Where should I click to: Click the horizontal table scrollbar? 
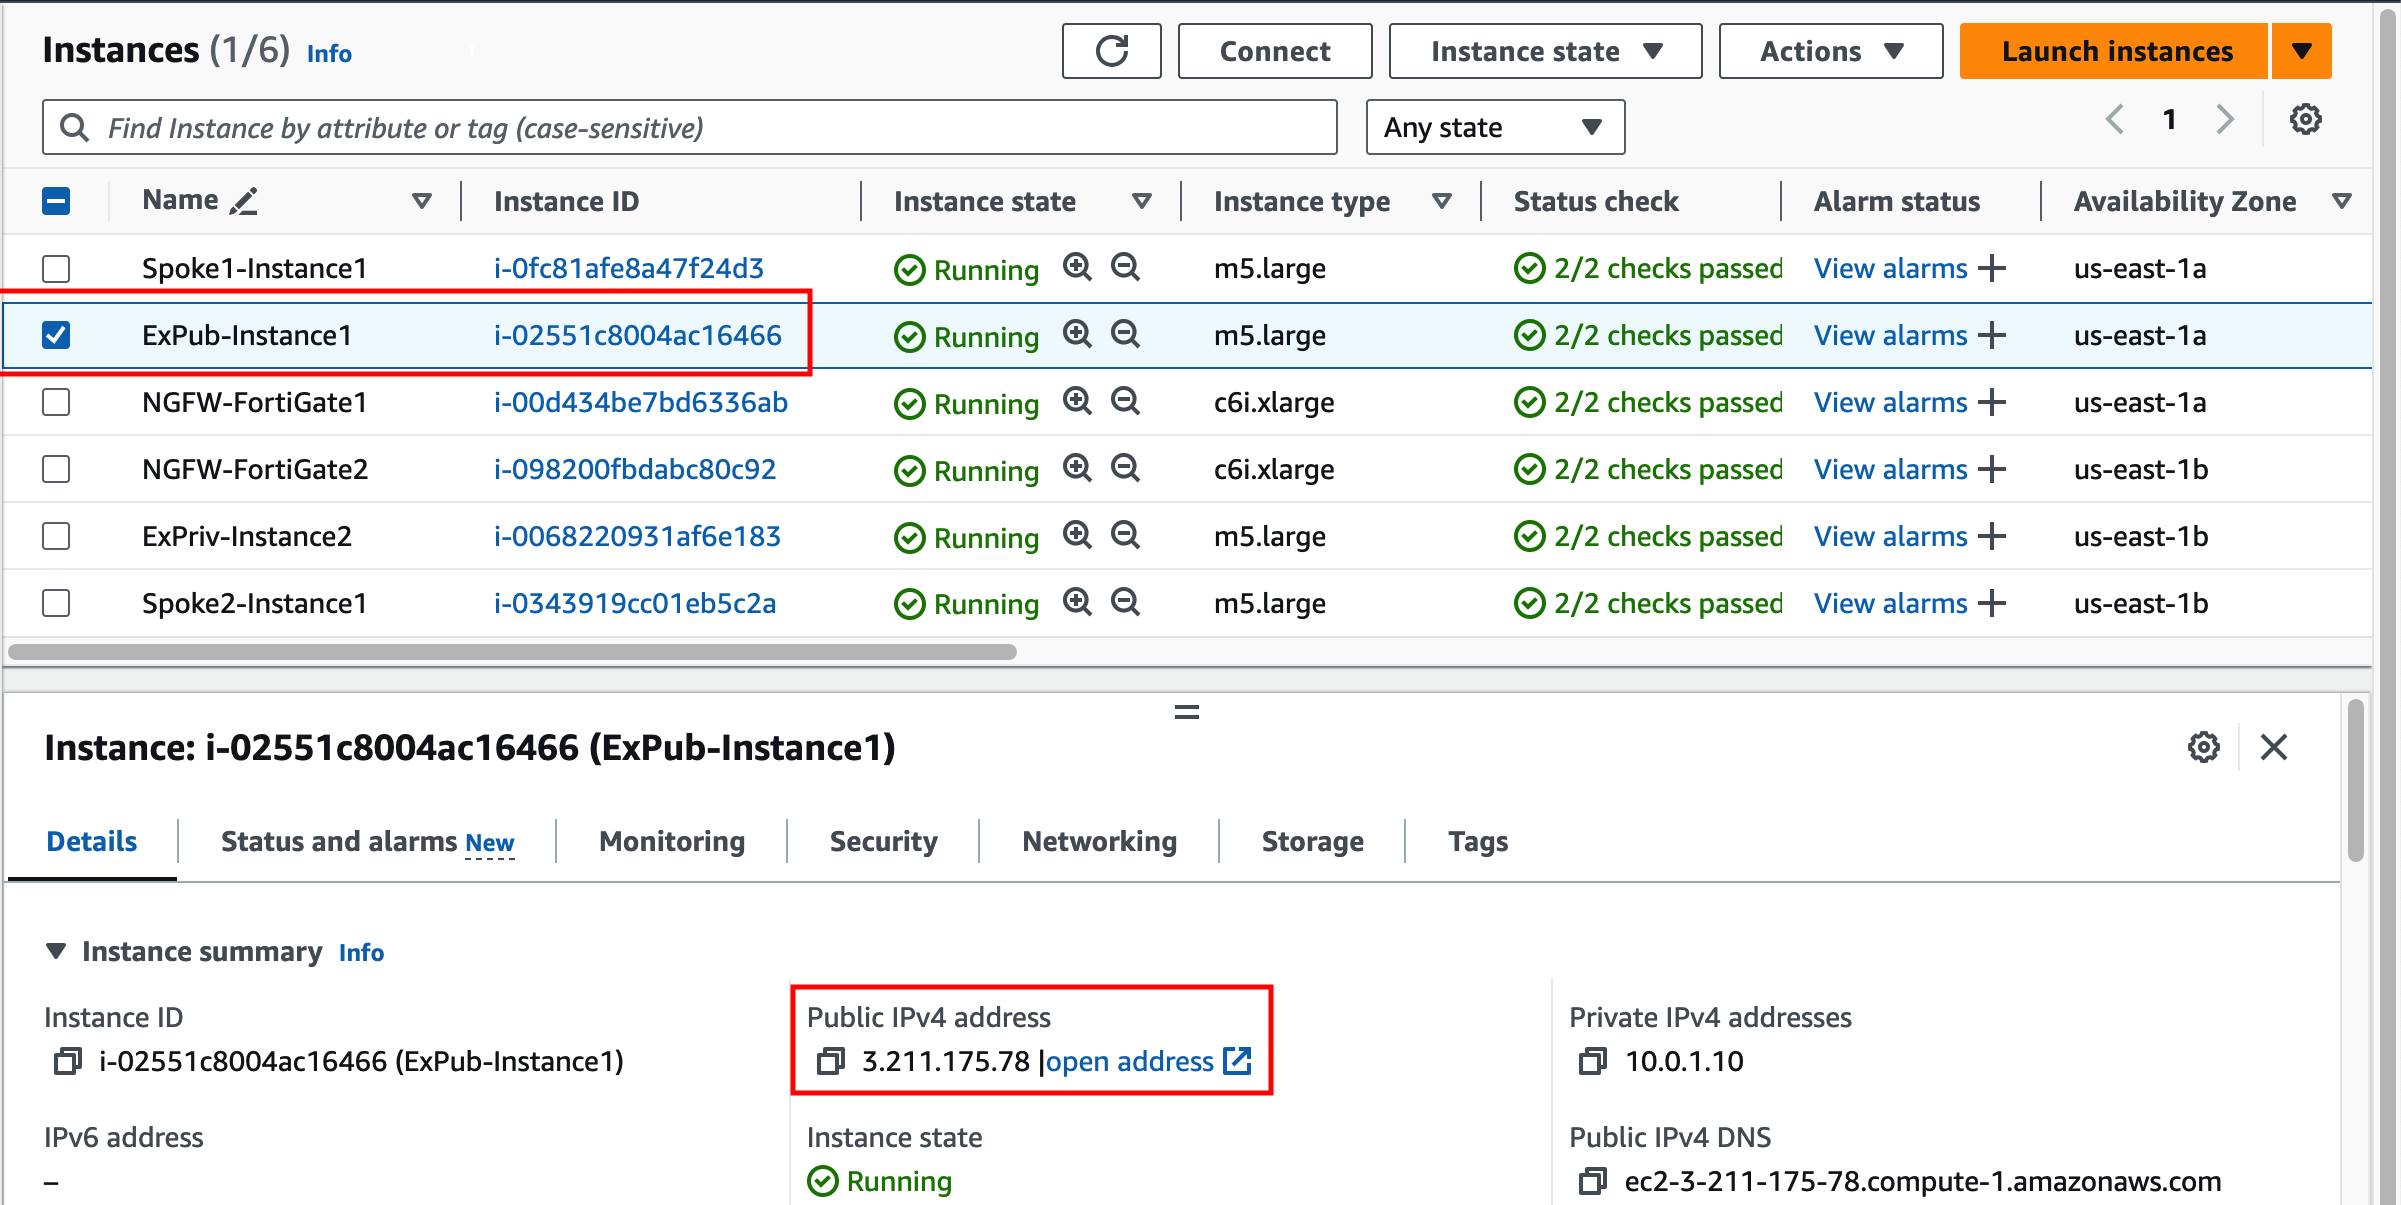click(x=512, y=652)
